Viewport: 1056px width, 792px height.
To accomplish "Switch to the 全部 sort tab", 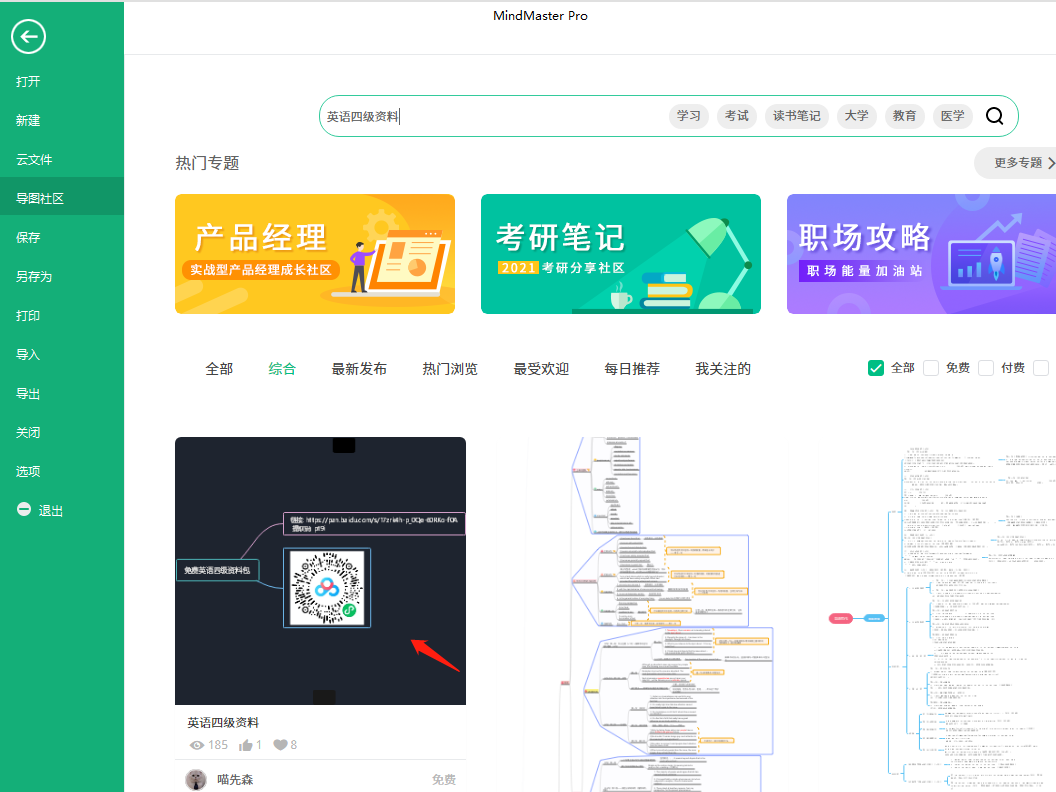I will tap(219, 369).
